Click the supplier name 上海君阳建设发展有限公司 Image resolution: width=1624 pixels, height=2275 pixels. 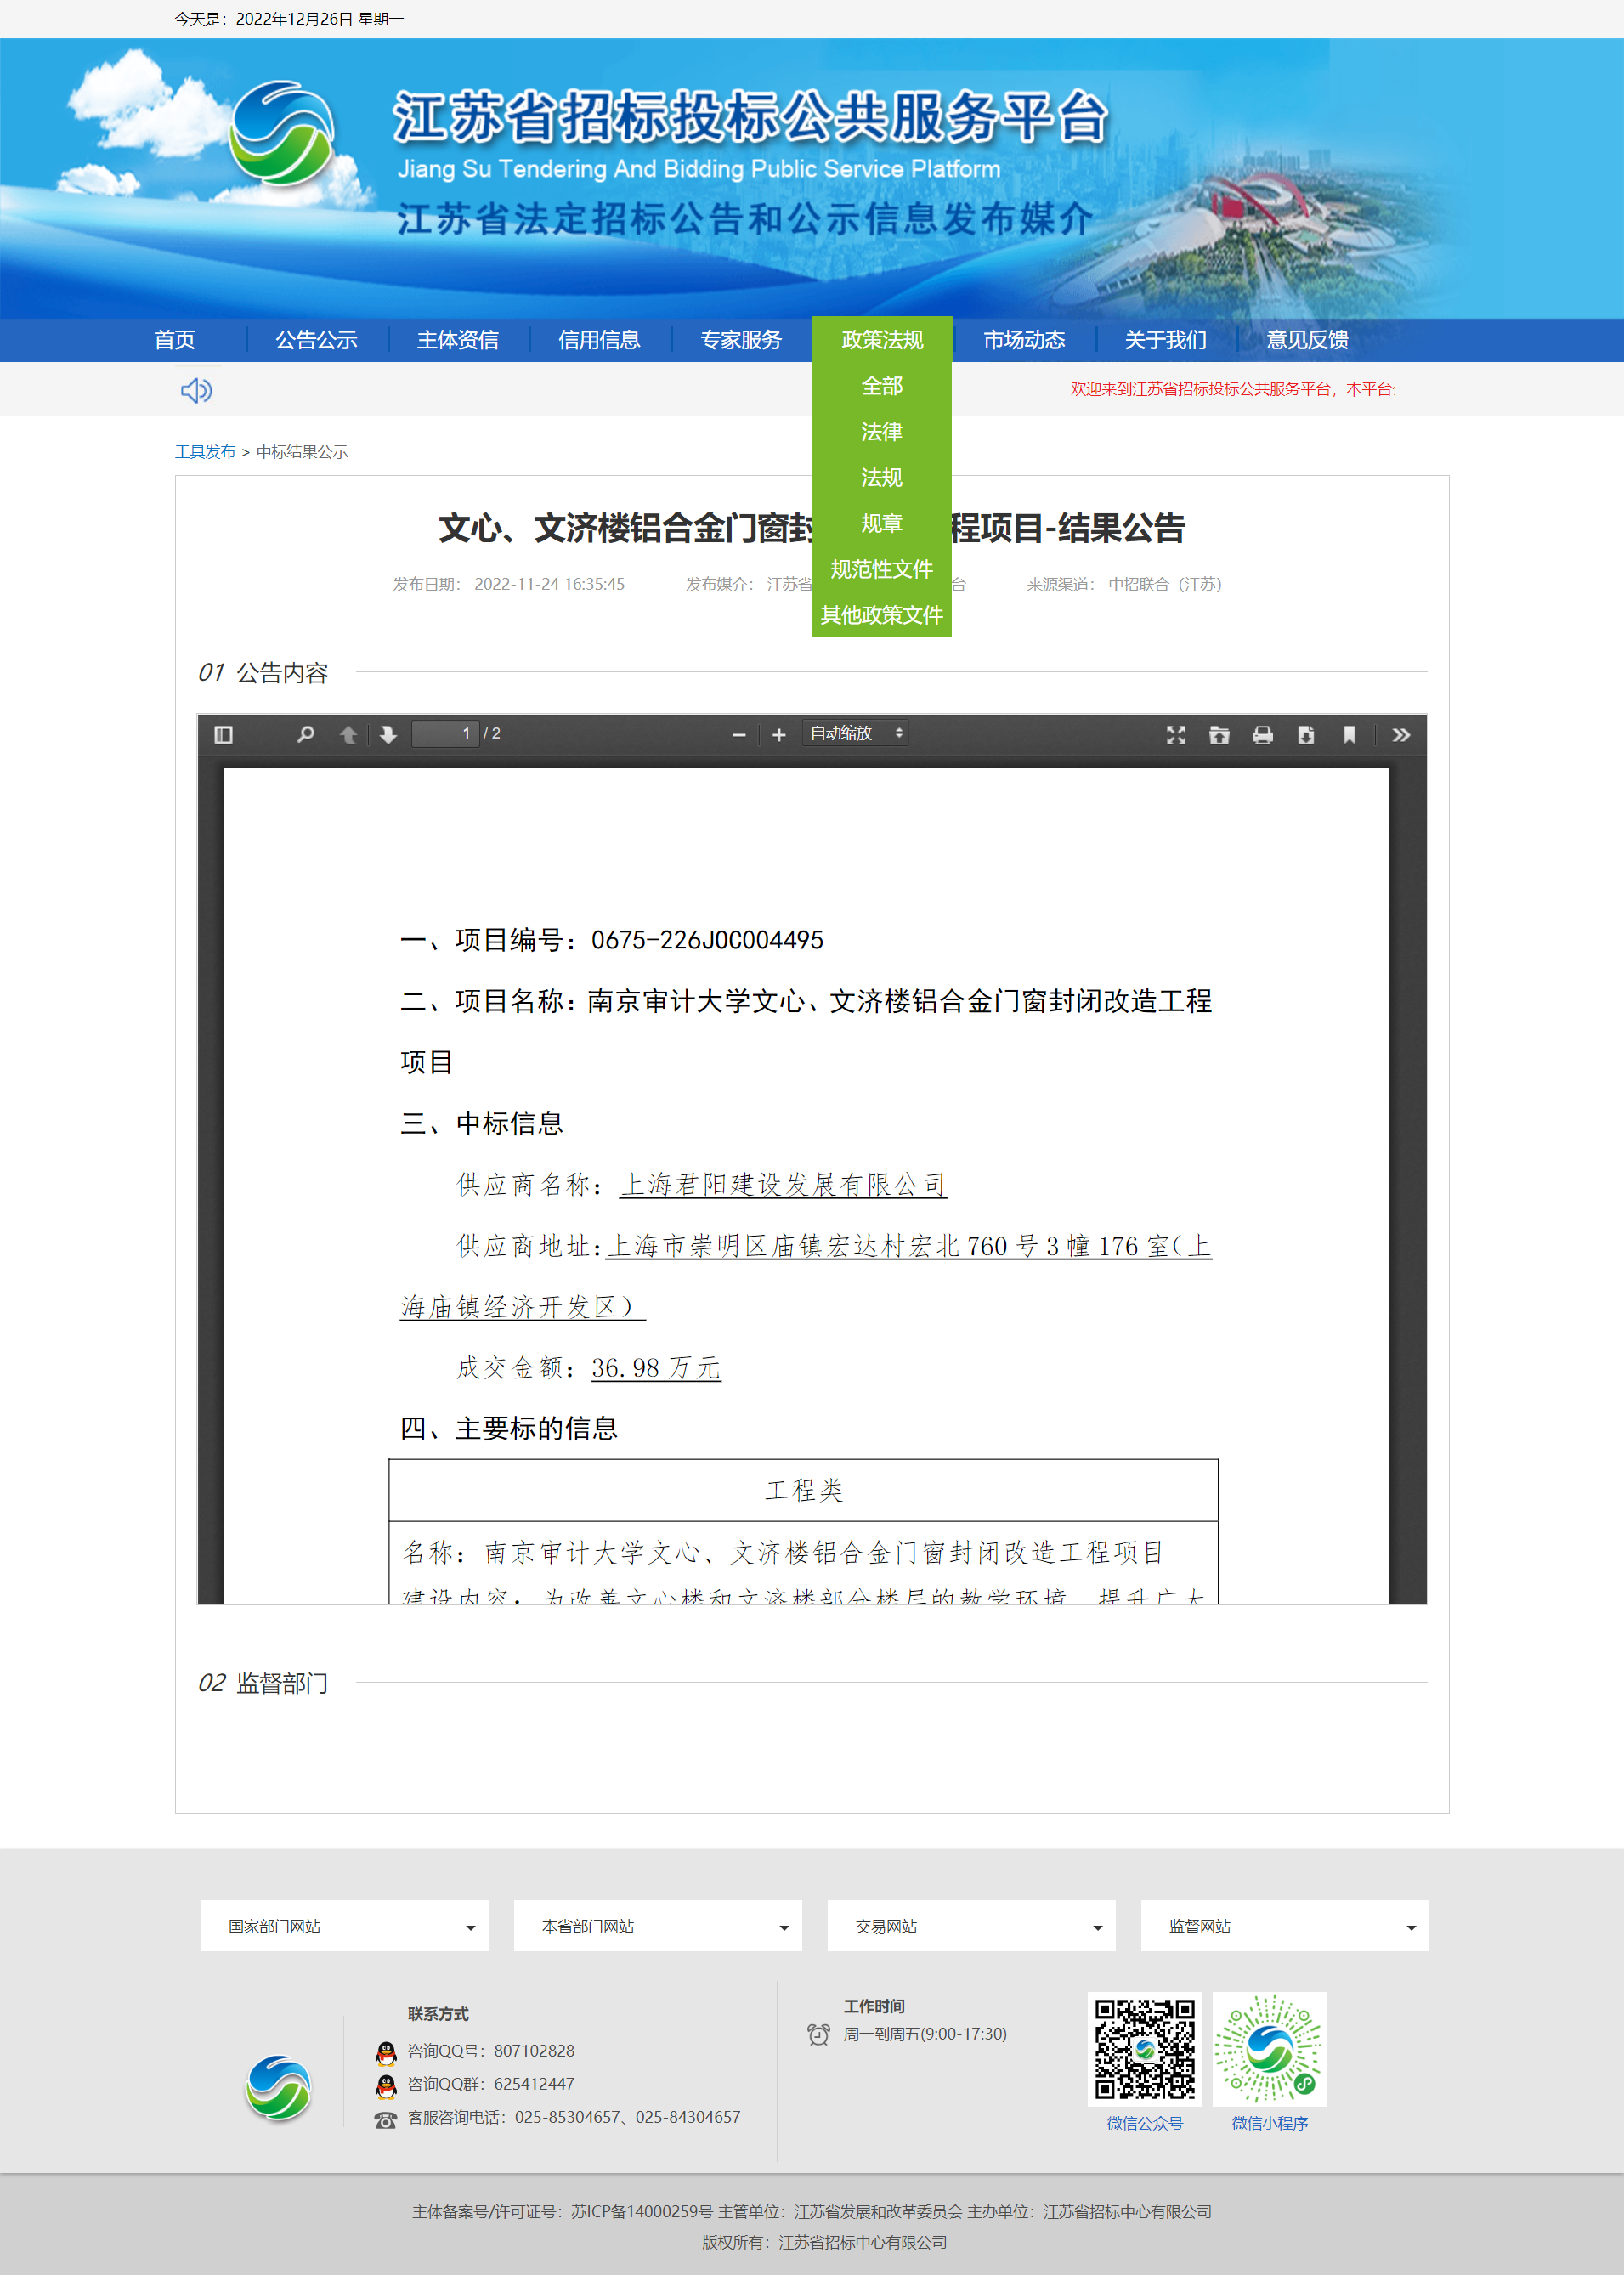pos(783,1185)
